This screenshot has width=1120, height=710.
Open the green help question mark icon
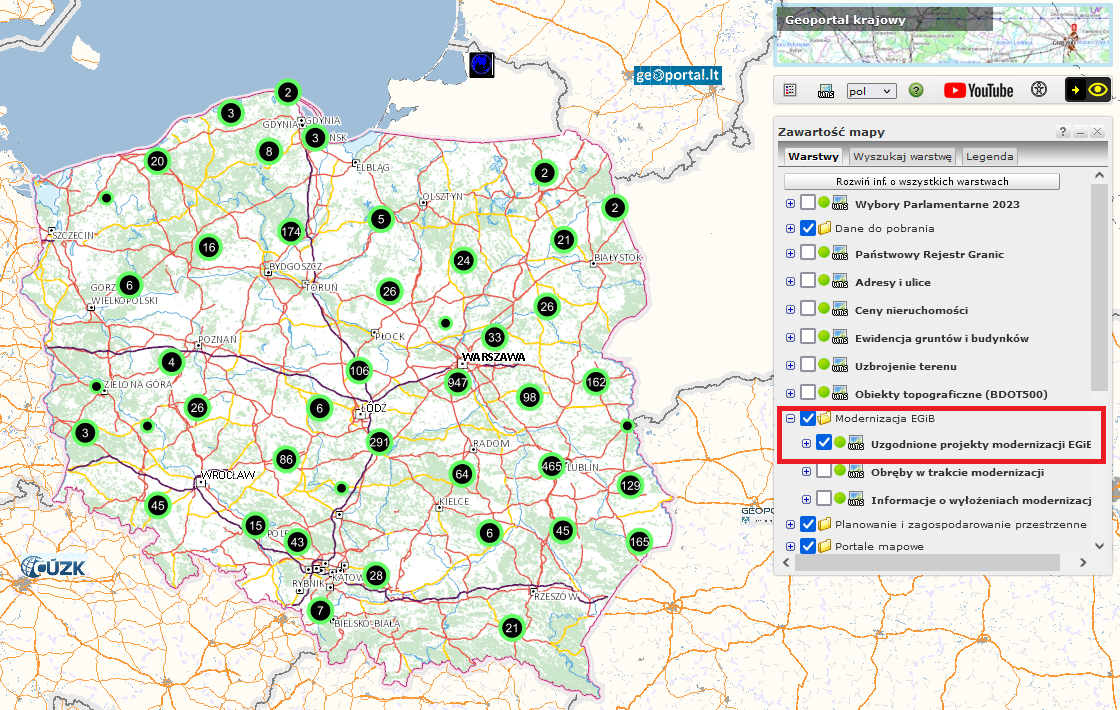916,90
